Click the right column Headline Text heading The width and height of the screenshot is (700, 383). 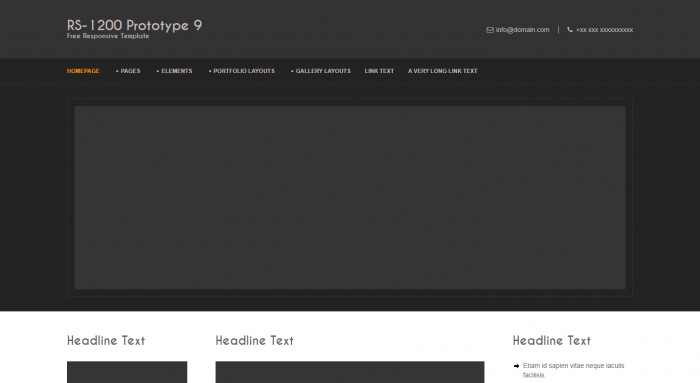pyautogui.click(x=552, y=341)
